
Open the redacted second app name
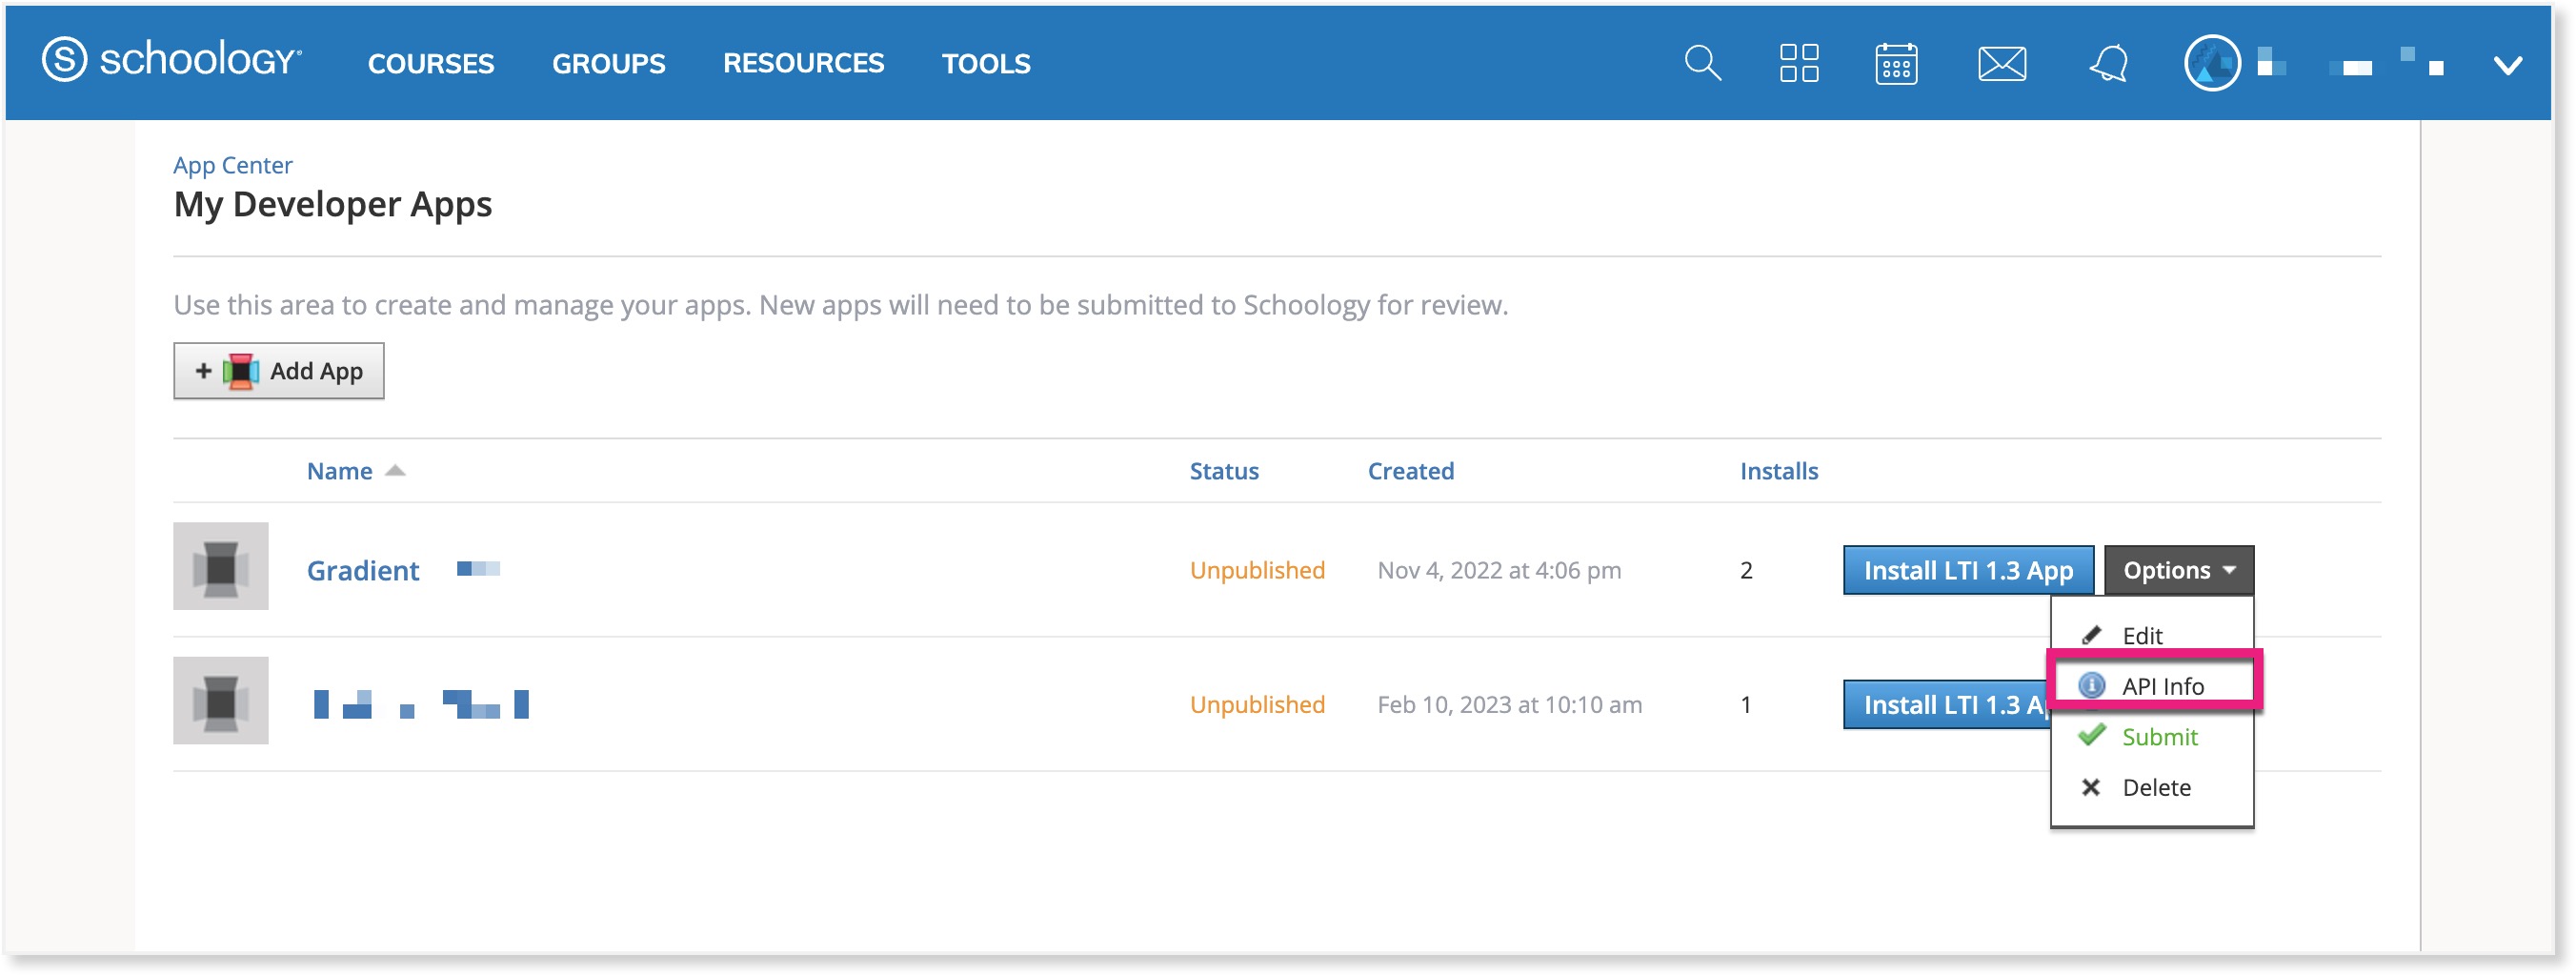tap(420, 704)
